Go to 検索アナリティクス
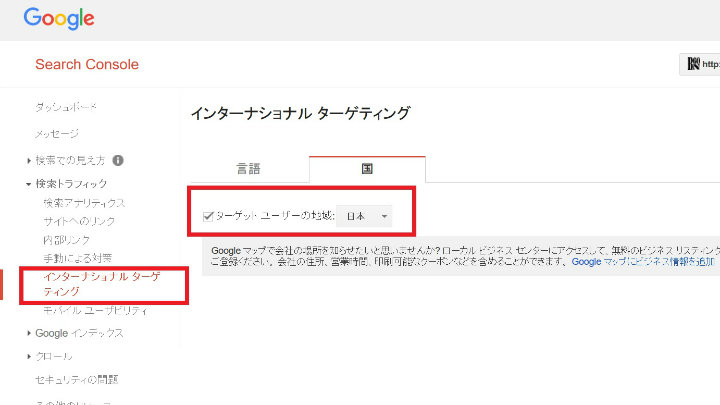Screen dimensions: 720x405 point(84,203)
